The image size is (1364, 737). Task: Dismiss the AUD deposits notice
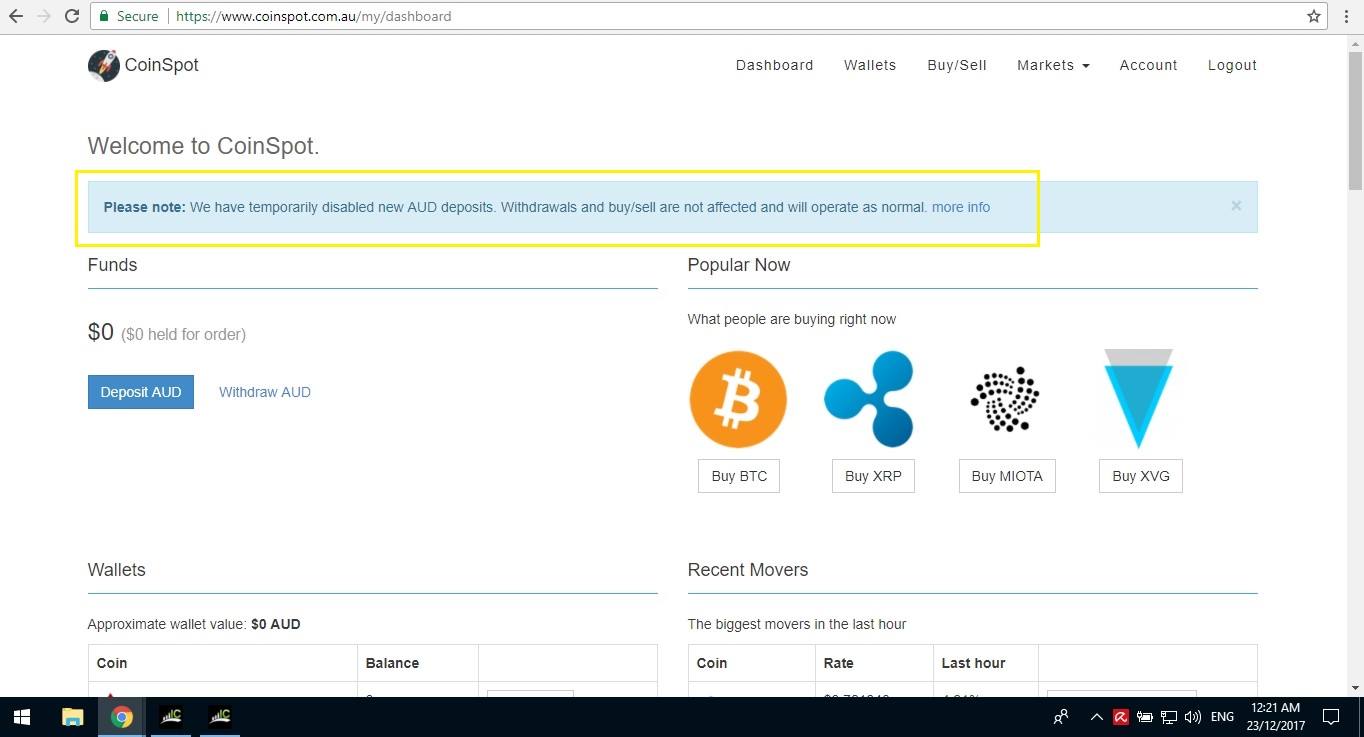1236,206
